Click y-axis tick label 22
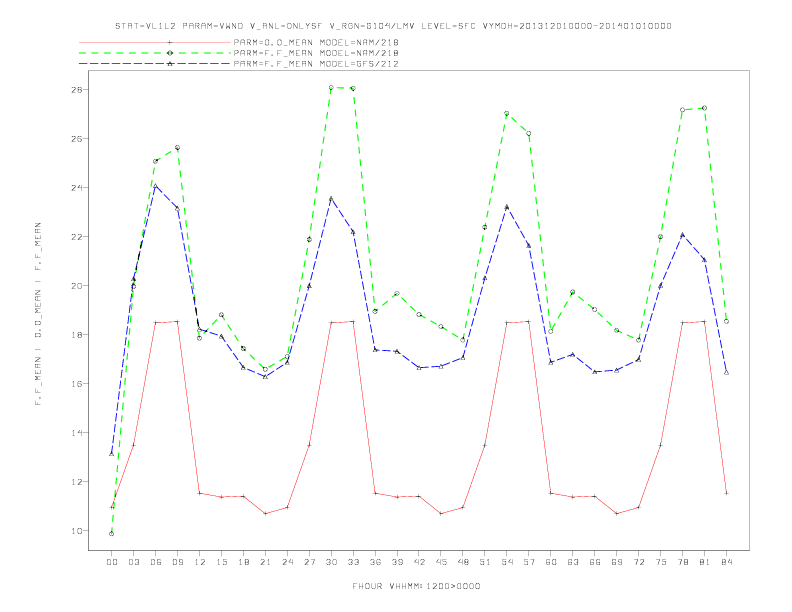The width and height of the screenshot is (792, 612). [x=77, y=236]
